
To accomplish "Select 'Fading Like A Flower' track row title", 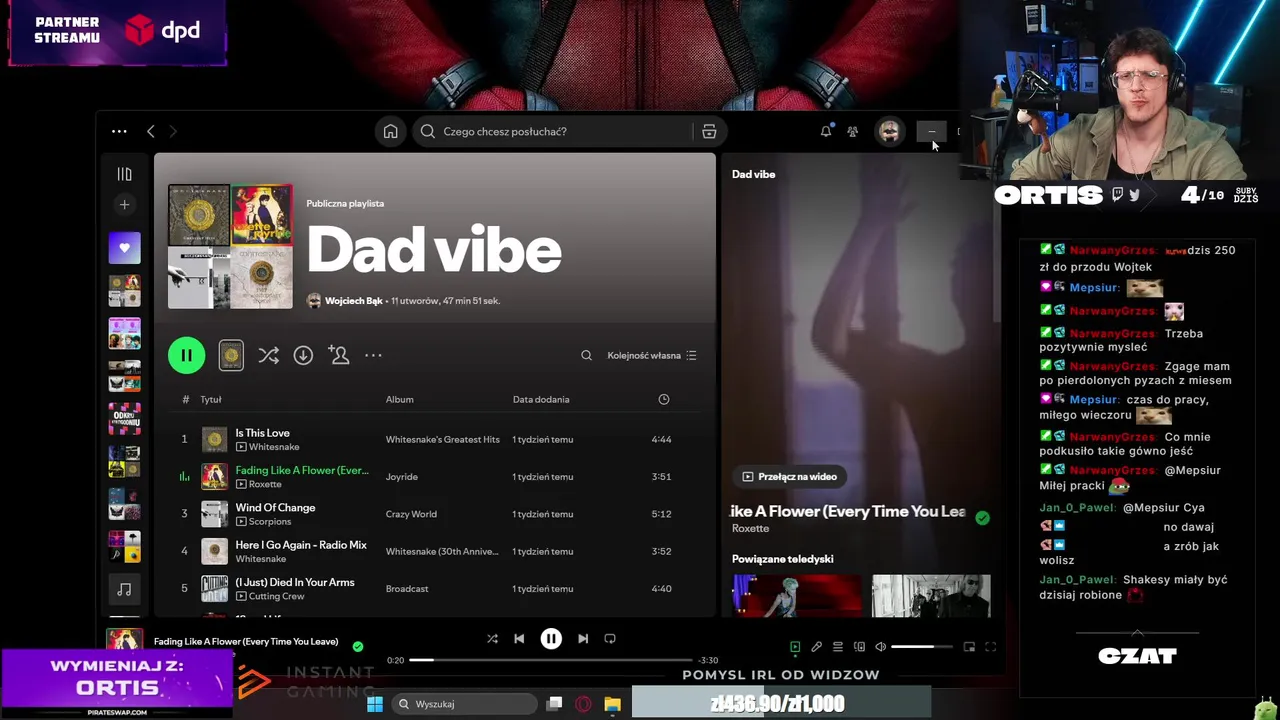I will pyautogui.click(x=302, y=470).
